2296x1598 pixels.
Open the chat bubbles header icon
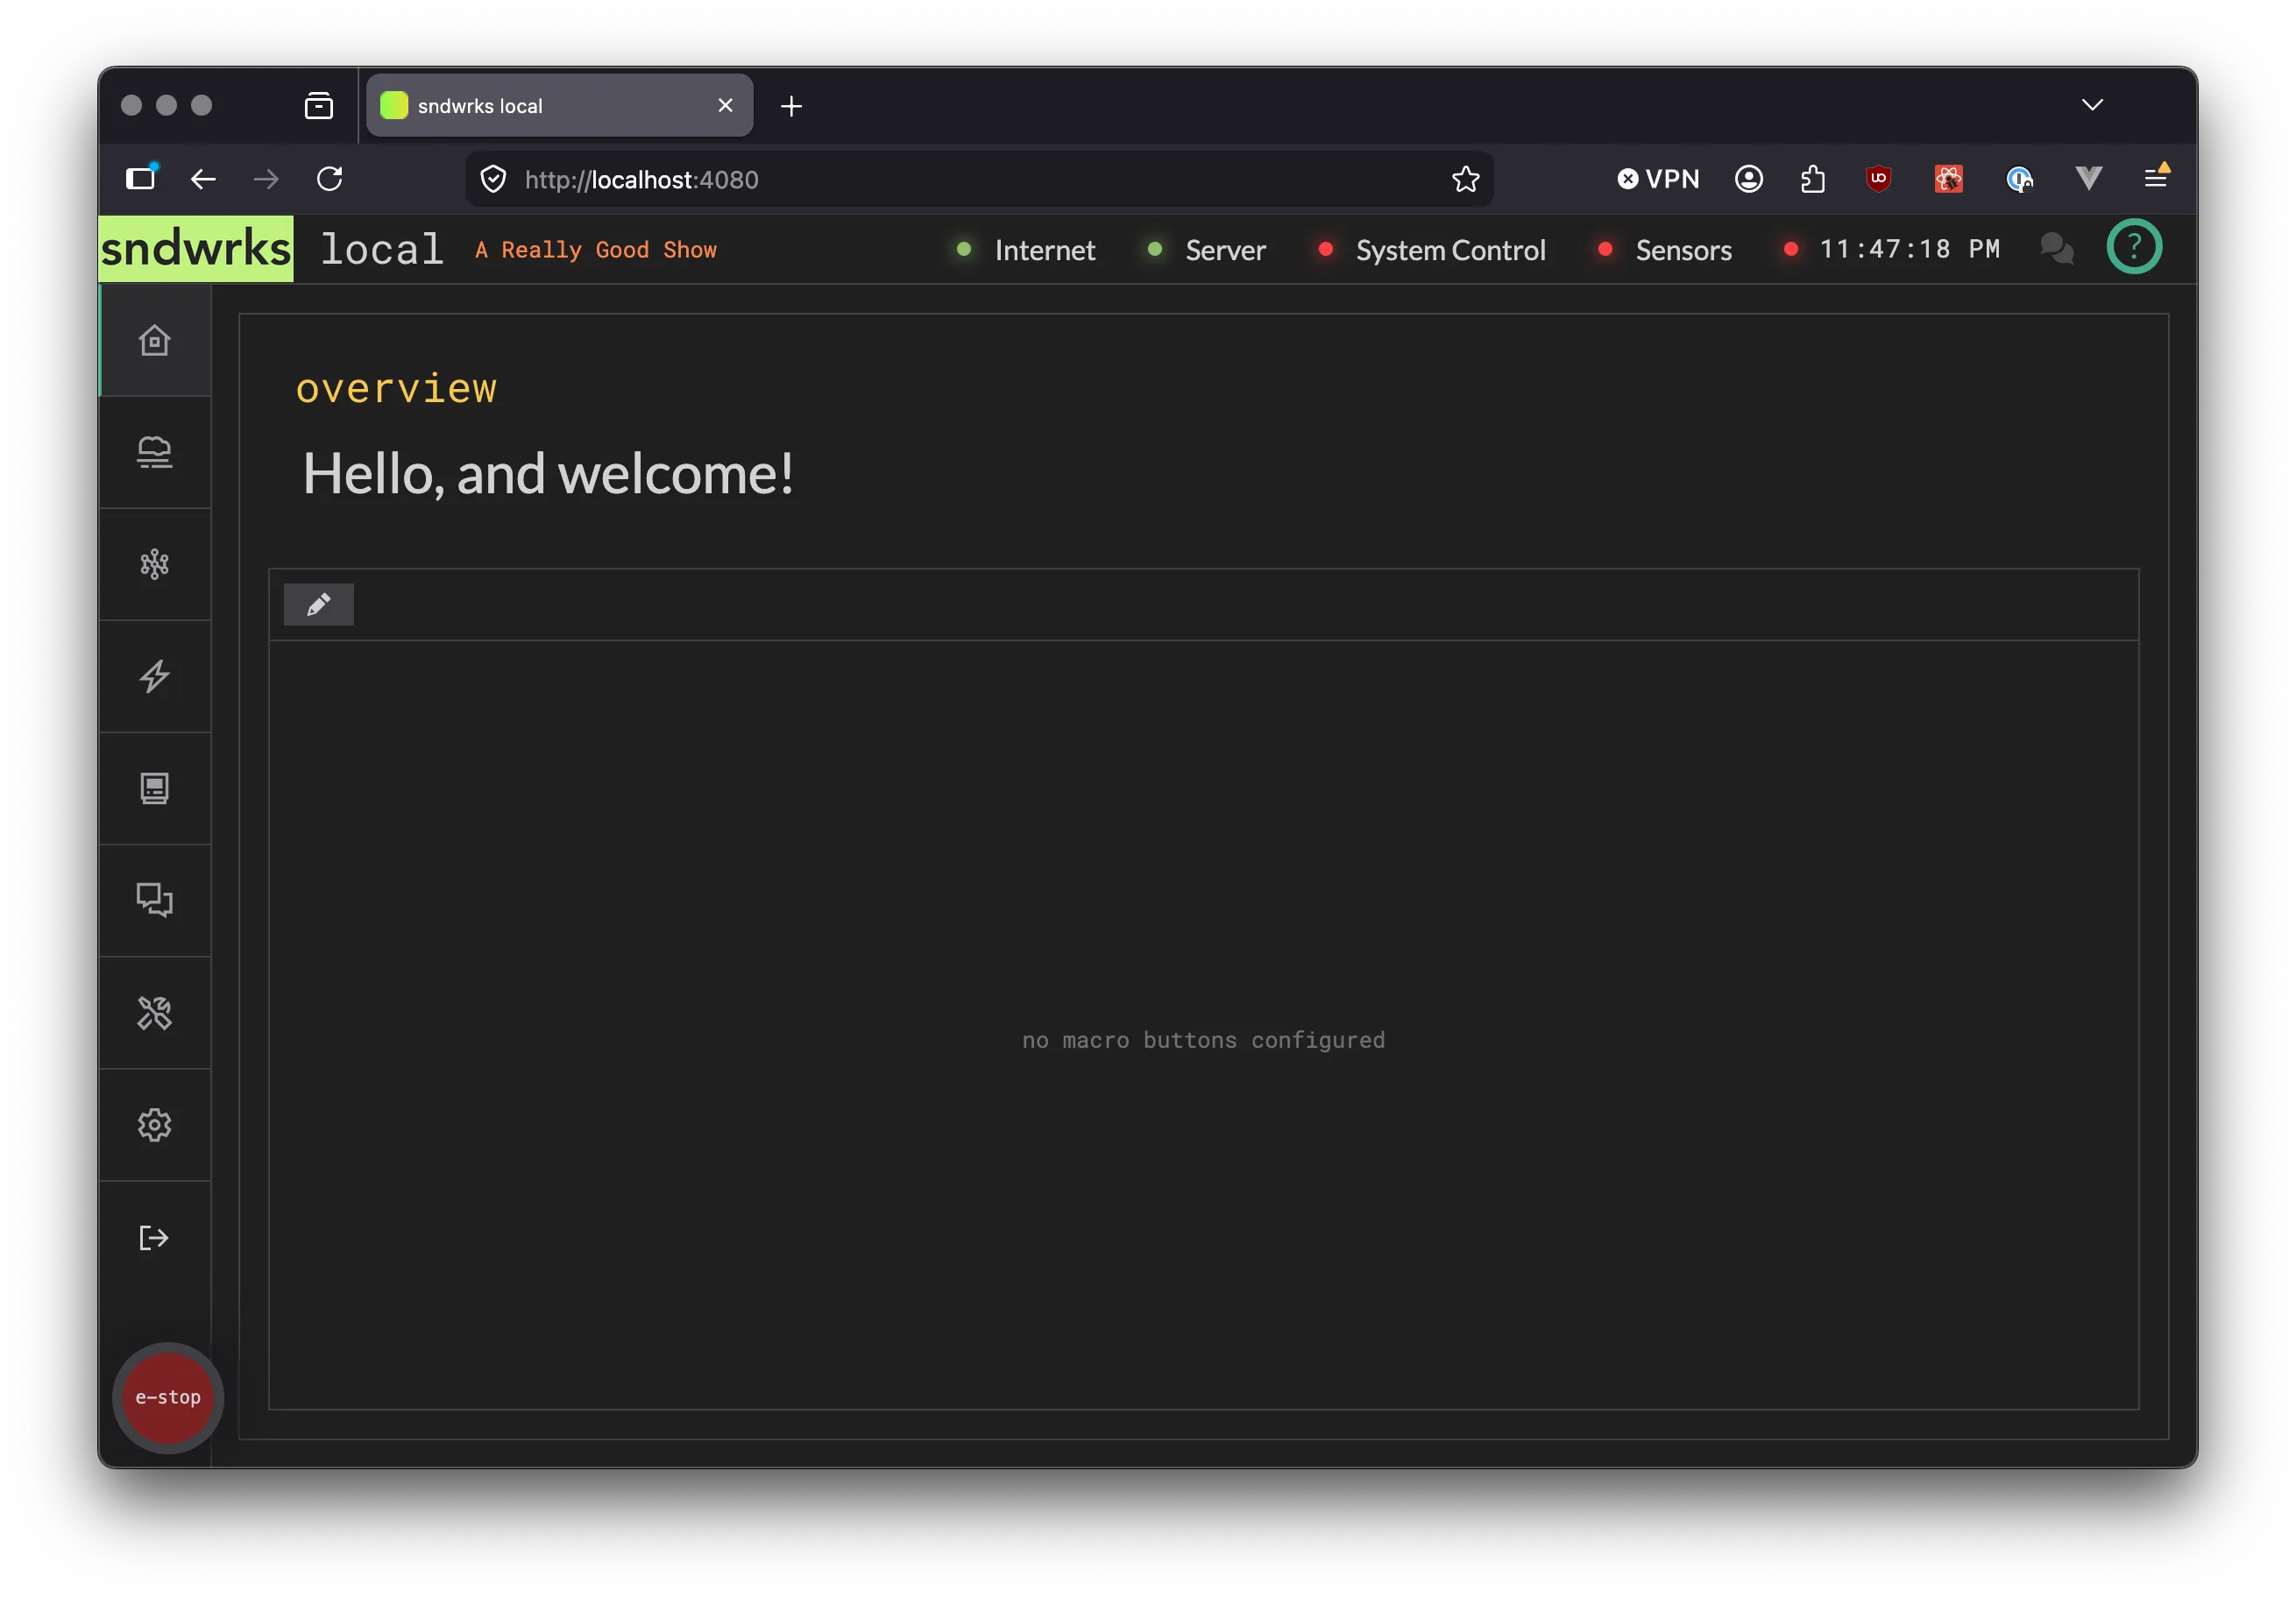2057,248
